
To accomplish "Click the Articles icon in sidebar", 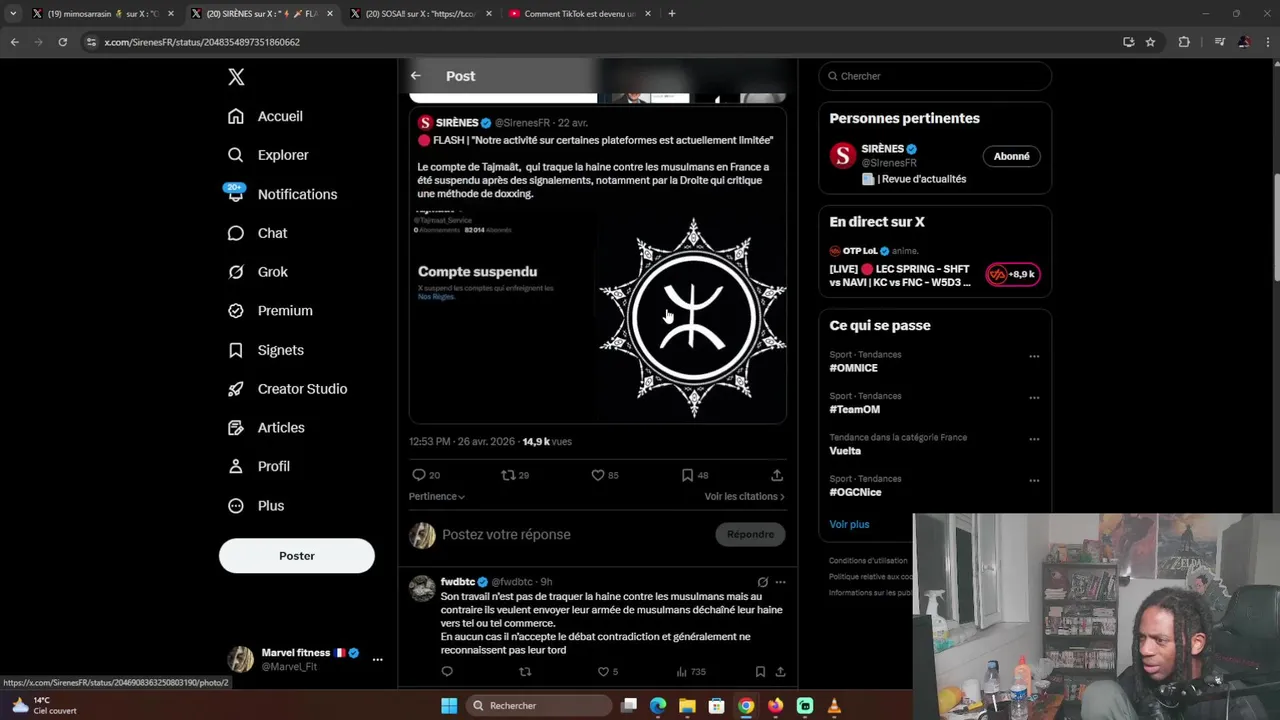I will pos(236,428).
